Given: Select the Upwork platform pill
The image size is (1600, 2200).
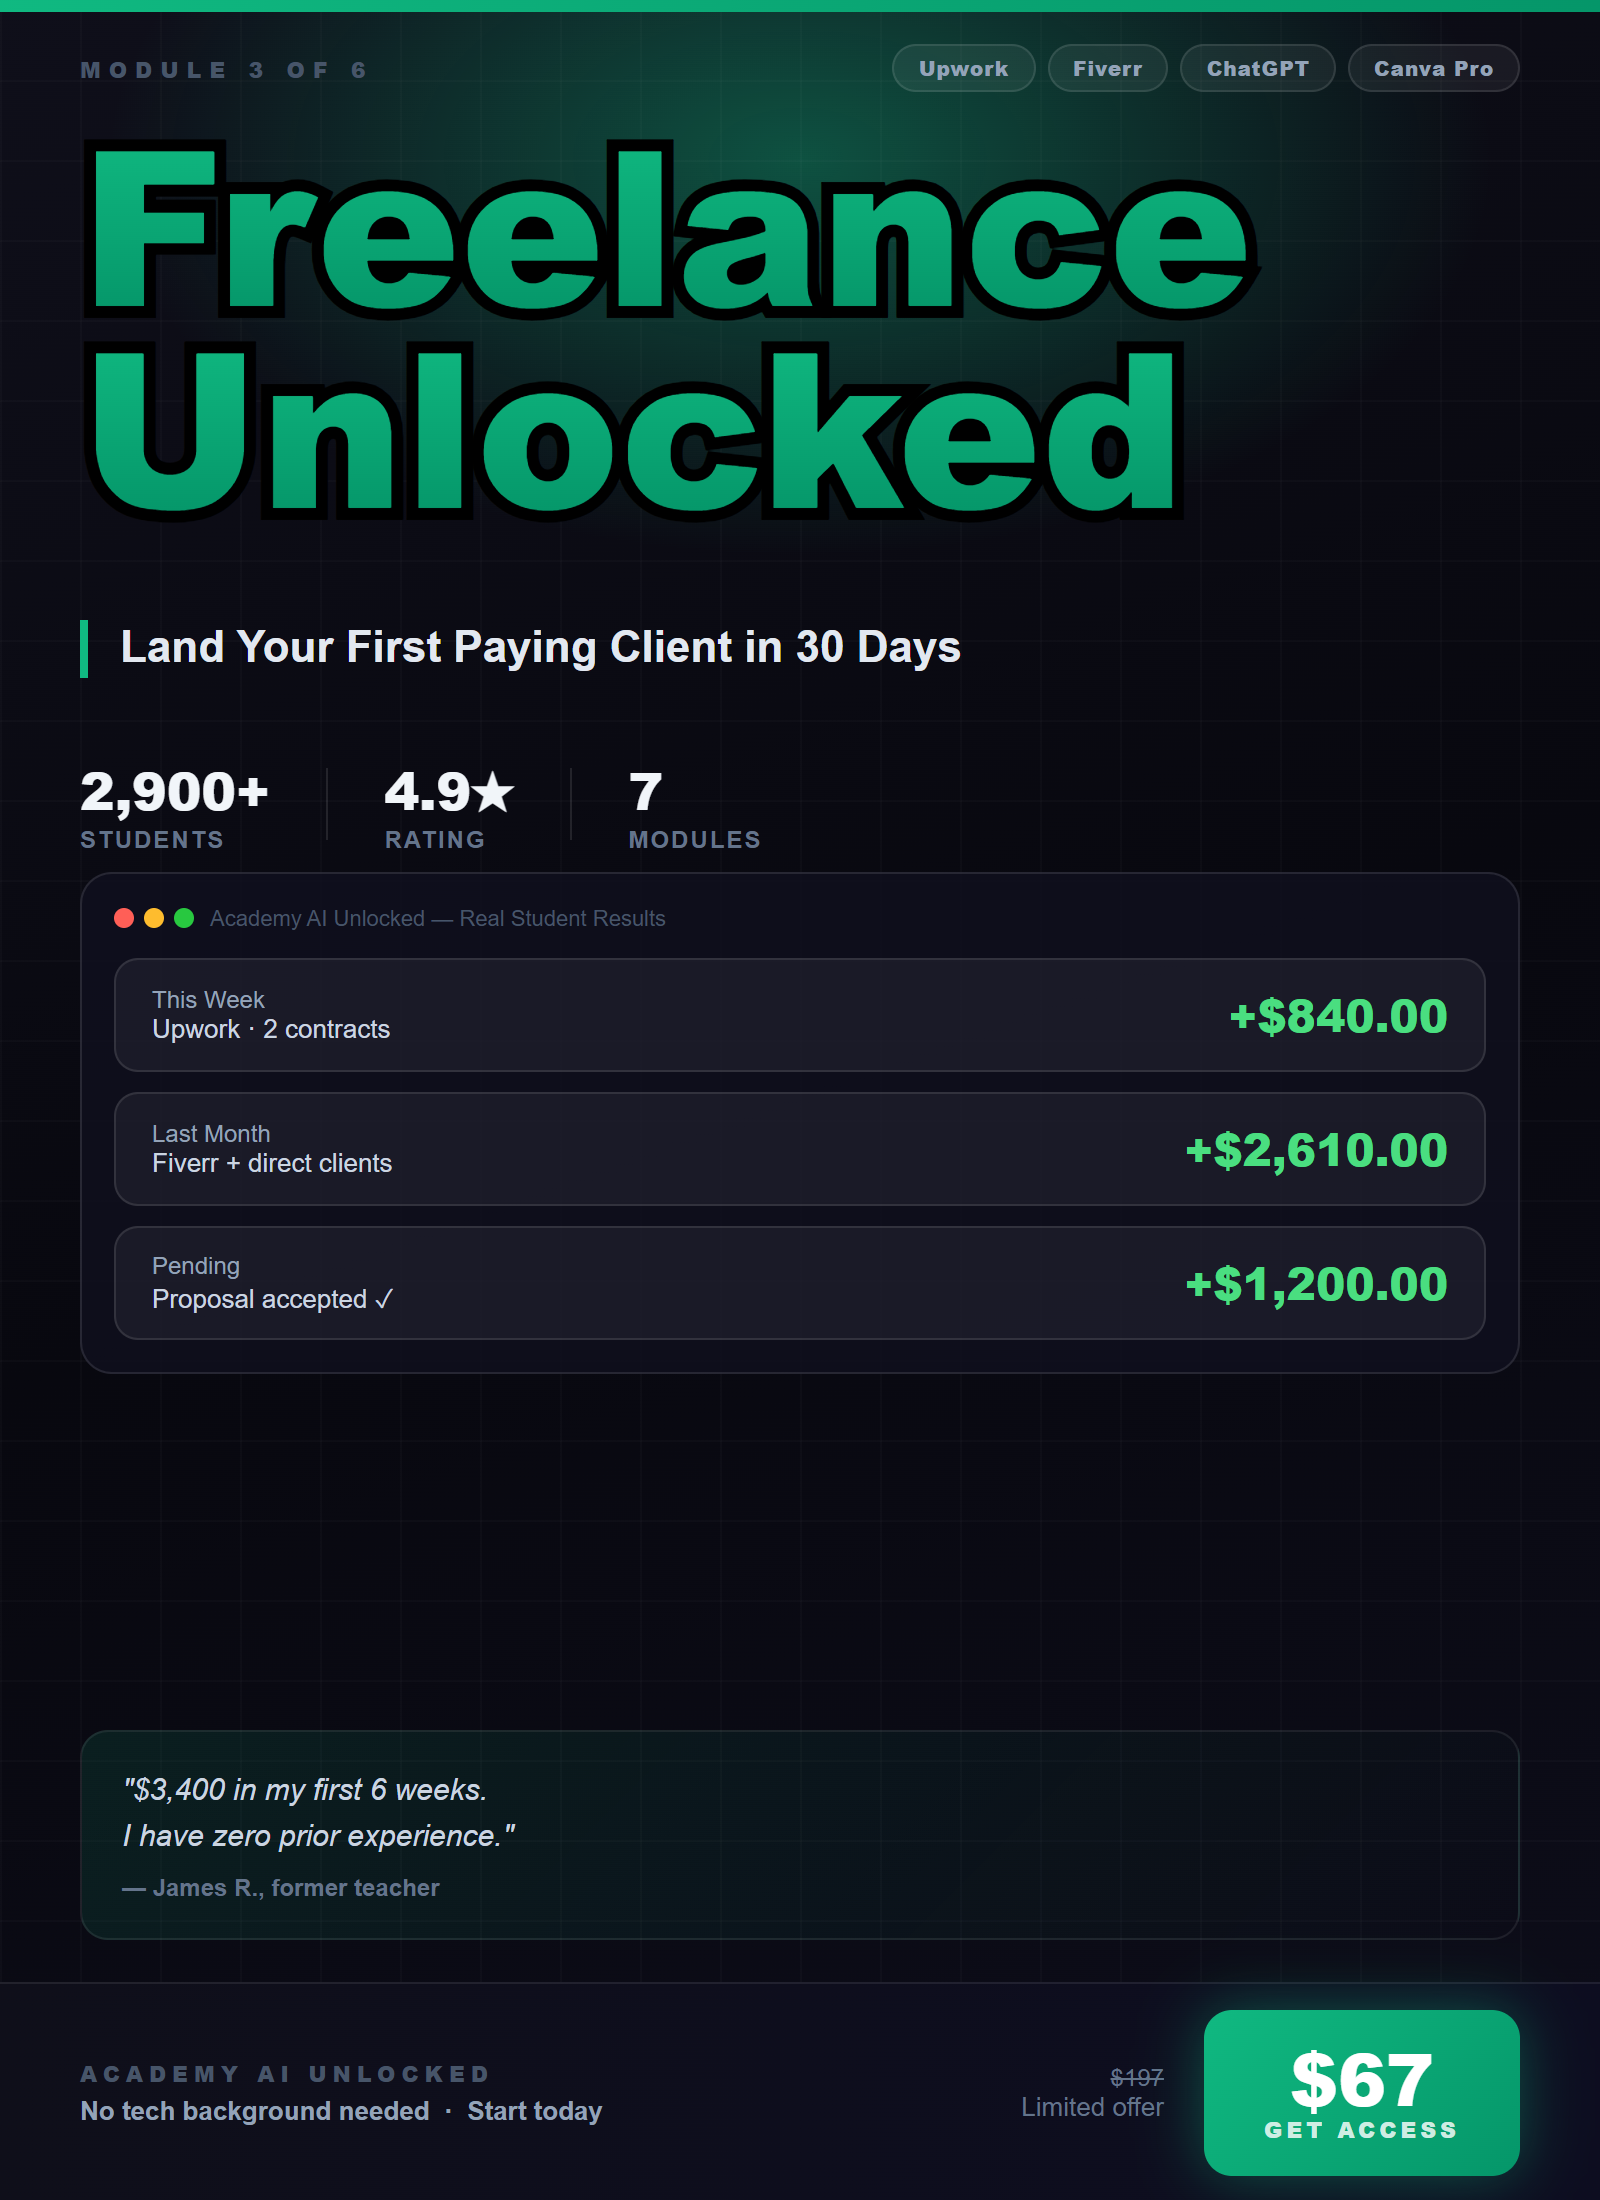Looking at the screenshot, I should tap(963, 68).
